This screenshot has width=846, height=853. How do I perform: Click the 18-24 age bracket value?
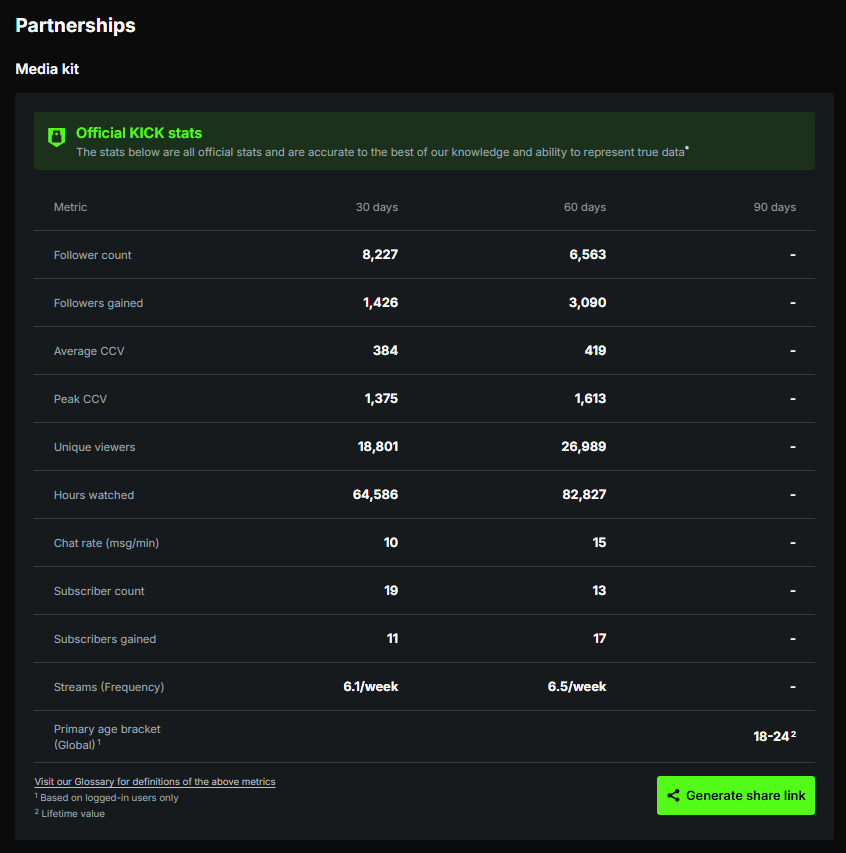point(775,736)
